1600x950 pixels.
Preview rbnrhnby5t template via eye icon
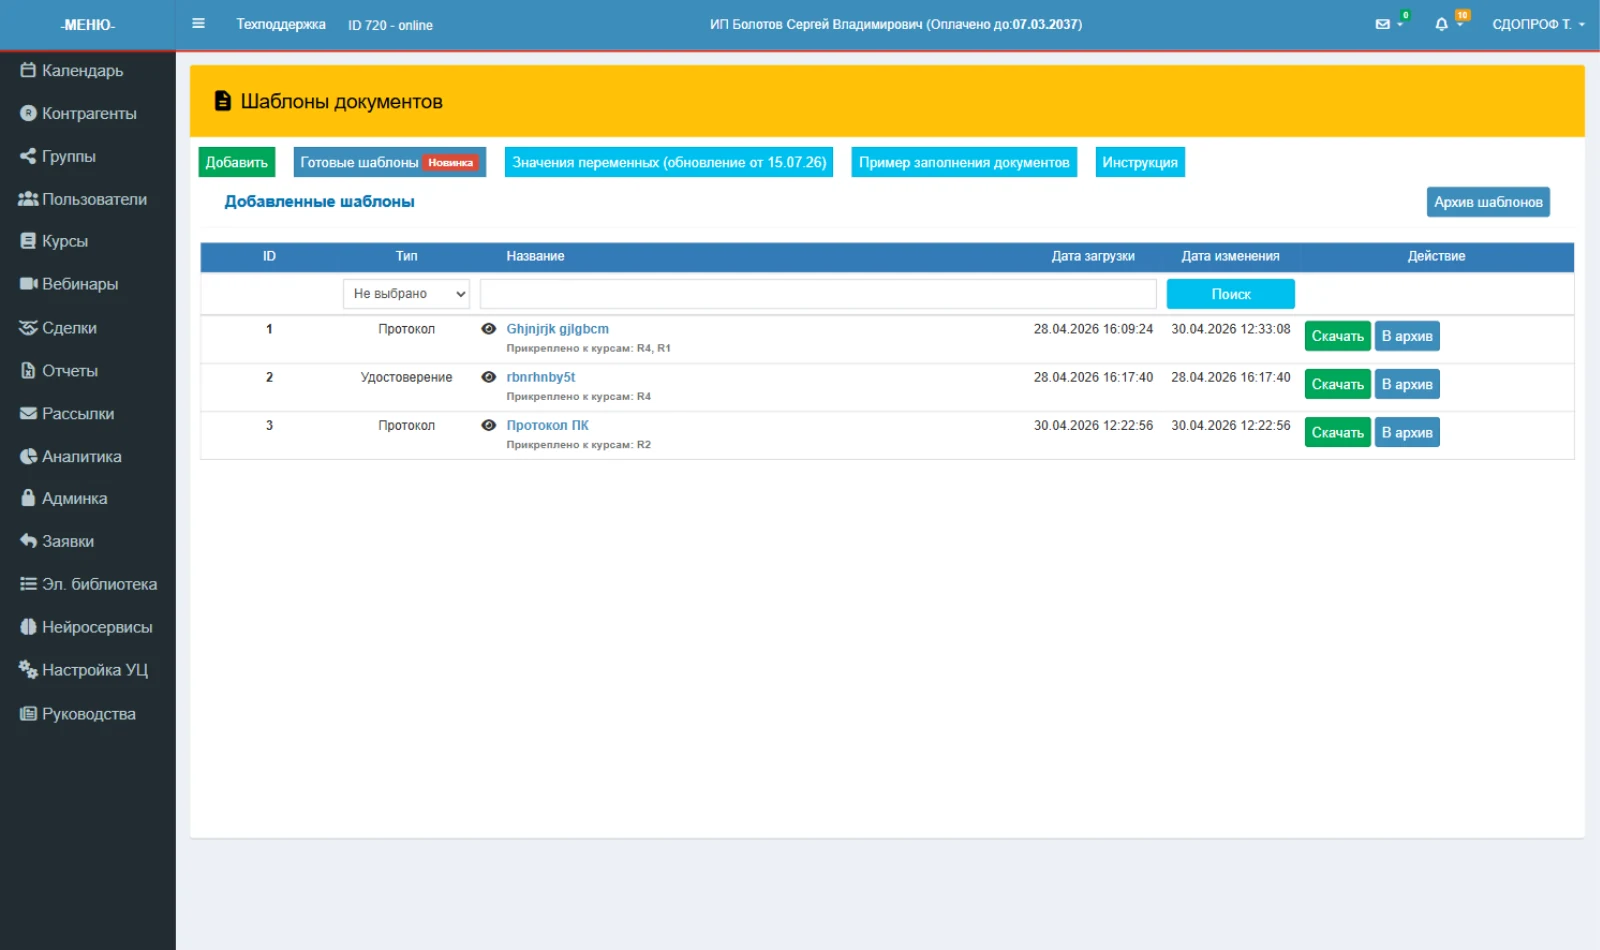click(488, 377)
